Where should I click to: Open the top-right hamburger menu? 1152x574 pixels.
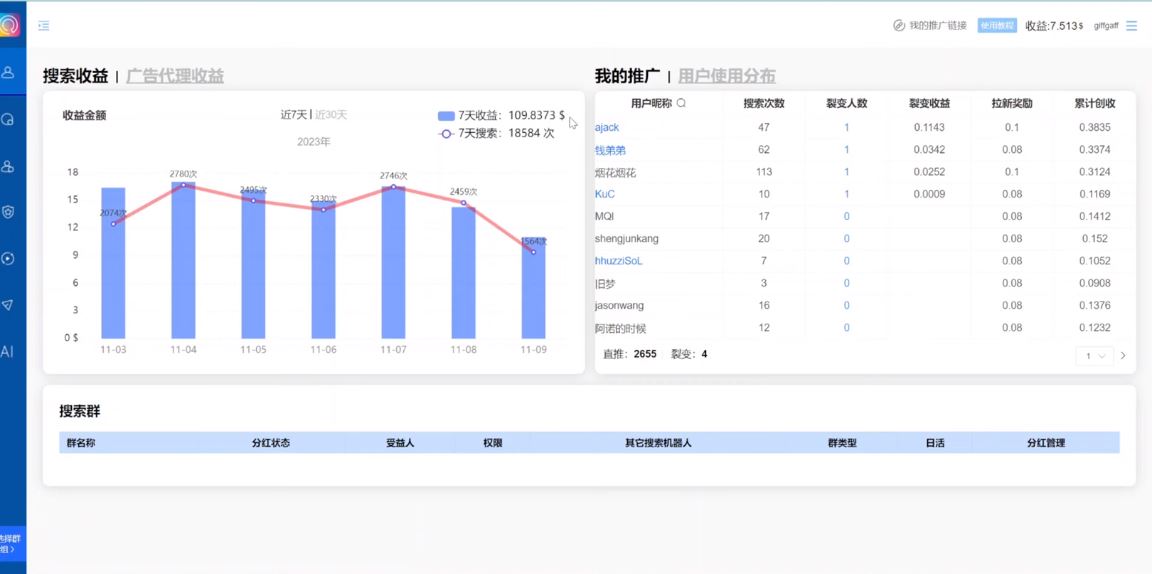[x=1131, y=26]
